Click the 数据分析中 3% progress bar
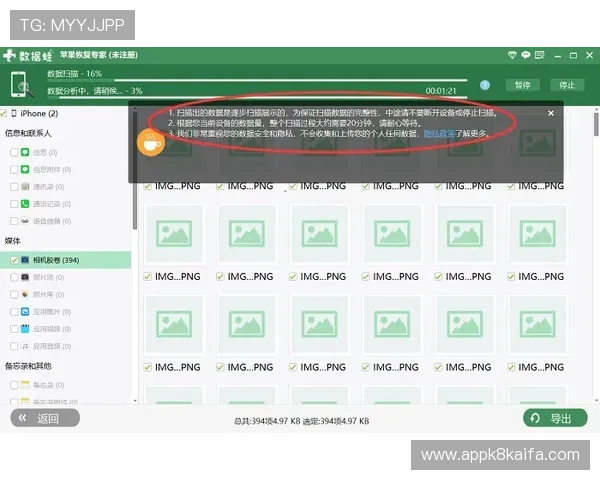This screenshot has height=480, width=600. (257, 97)
